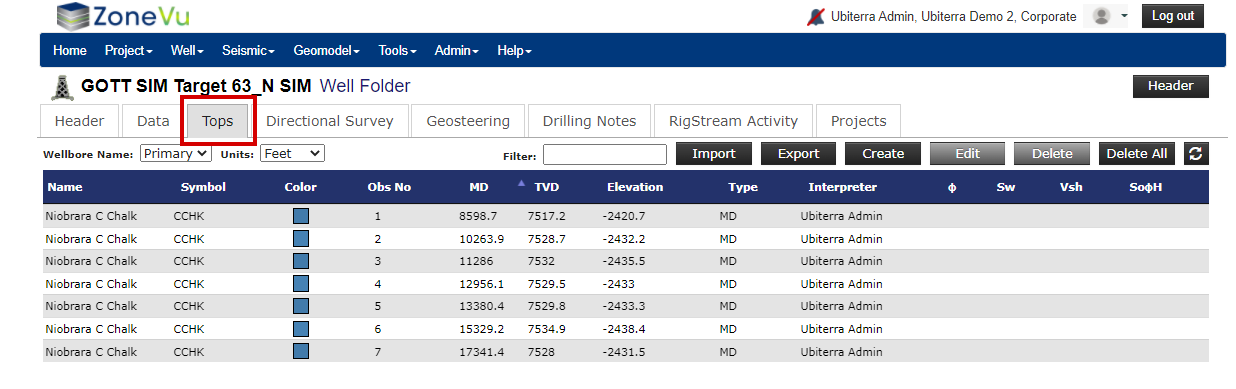The width and height of the screenshot is (1236, 389).
Task: Click color swatch for Obs No 5
Action: (x=300, y=306)
